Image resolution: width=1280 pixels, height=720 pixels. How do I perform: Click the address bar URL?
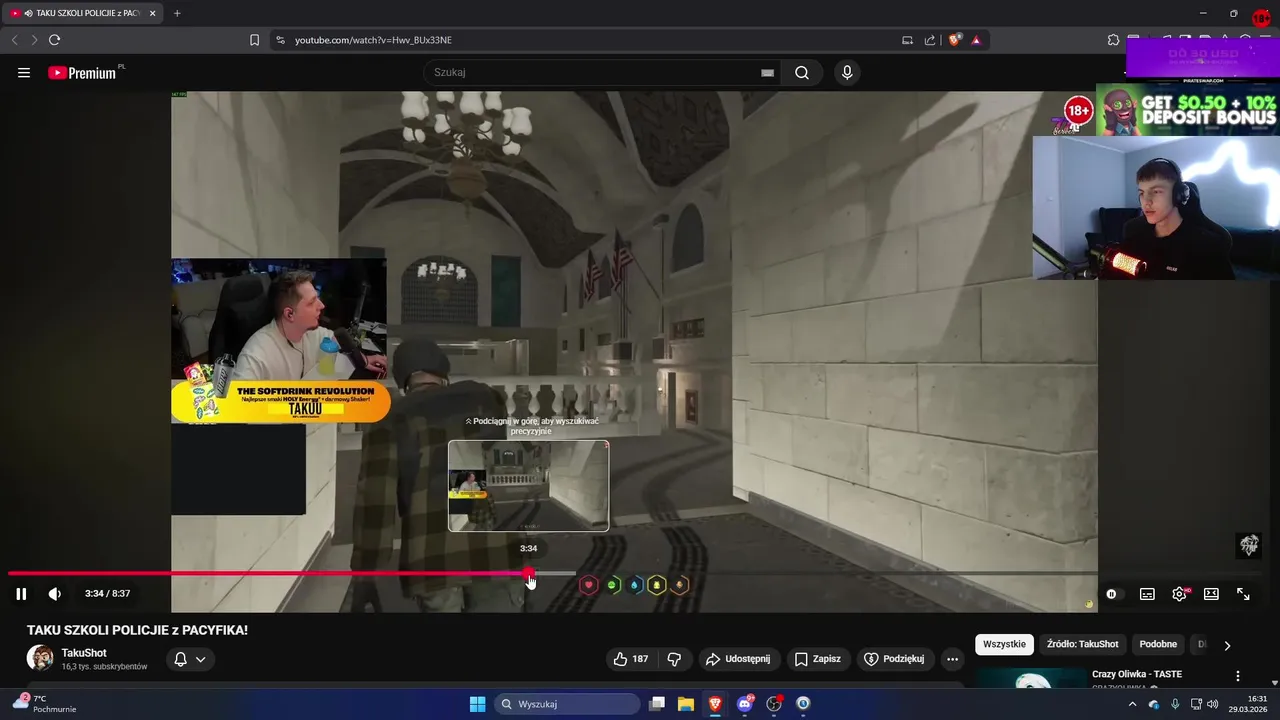pyautogui.click(x=373, y=40)
